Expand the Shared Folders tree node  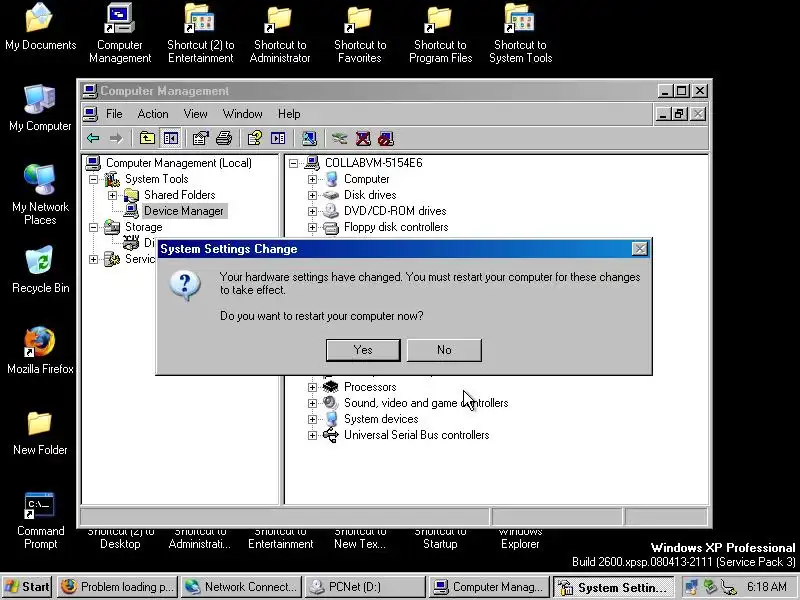tap(112, 195)
